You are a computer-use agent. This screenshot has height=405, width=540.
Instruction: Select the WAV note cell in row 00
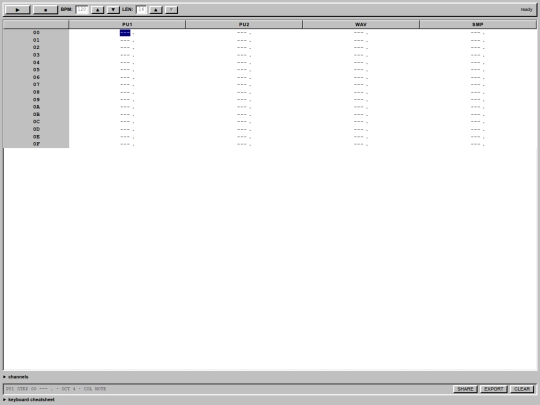(x=359, y=33)
